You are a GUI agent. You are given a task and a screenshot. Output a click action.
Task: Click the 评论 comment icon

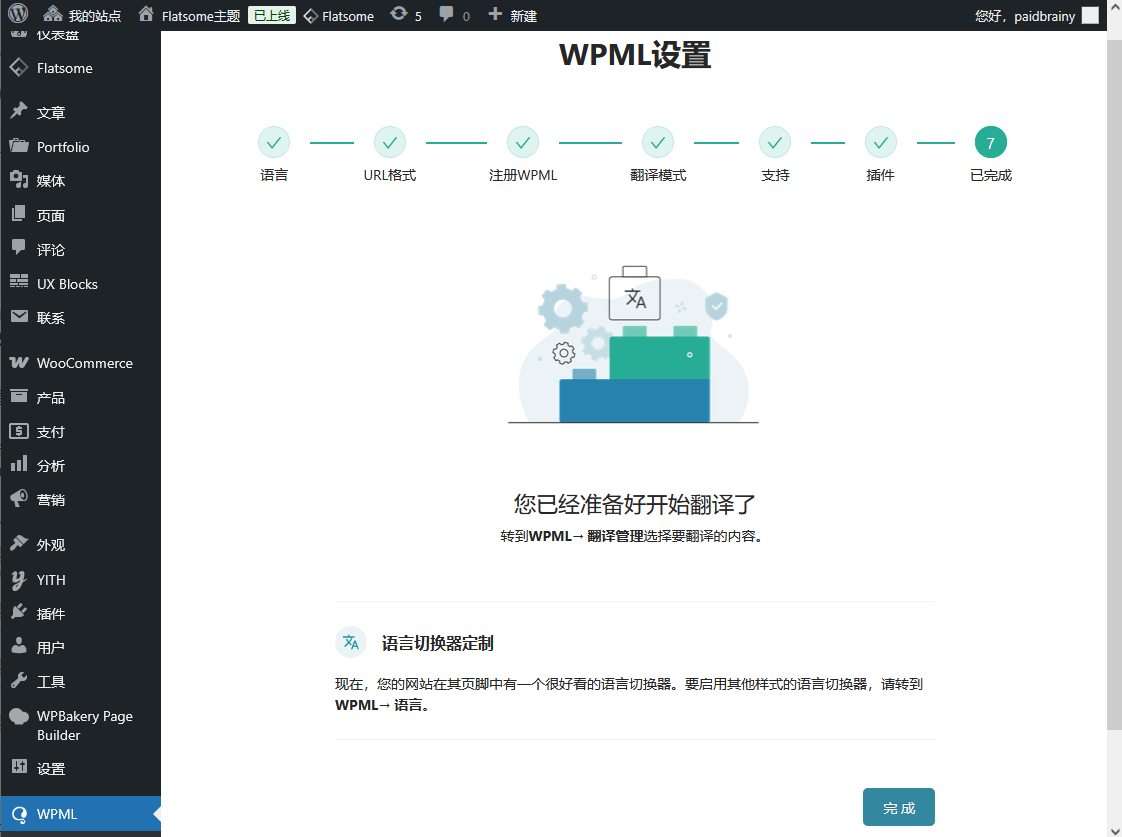pyautogui.click(x=19, y=248)
